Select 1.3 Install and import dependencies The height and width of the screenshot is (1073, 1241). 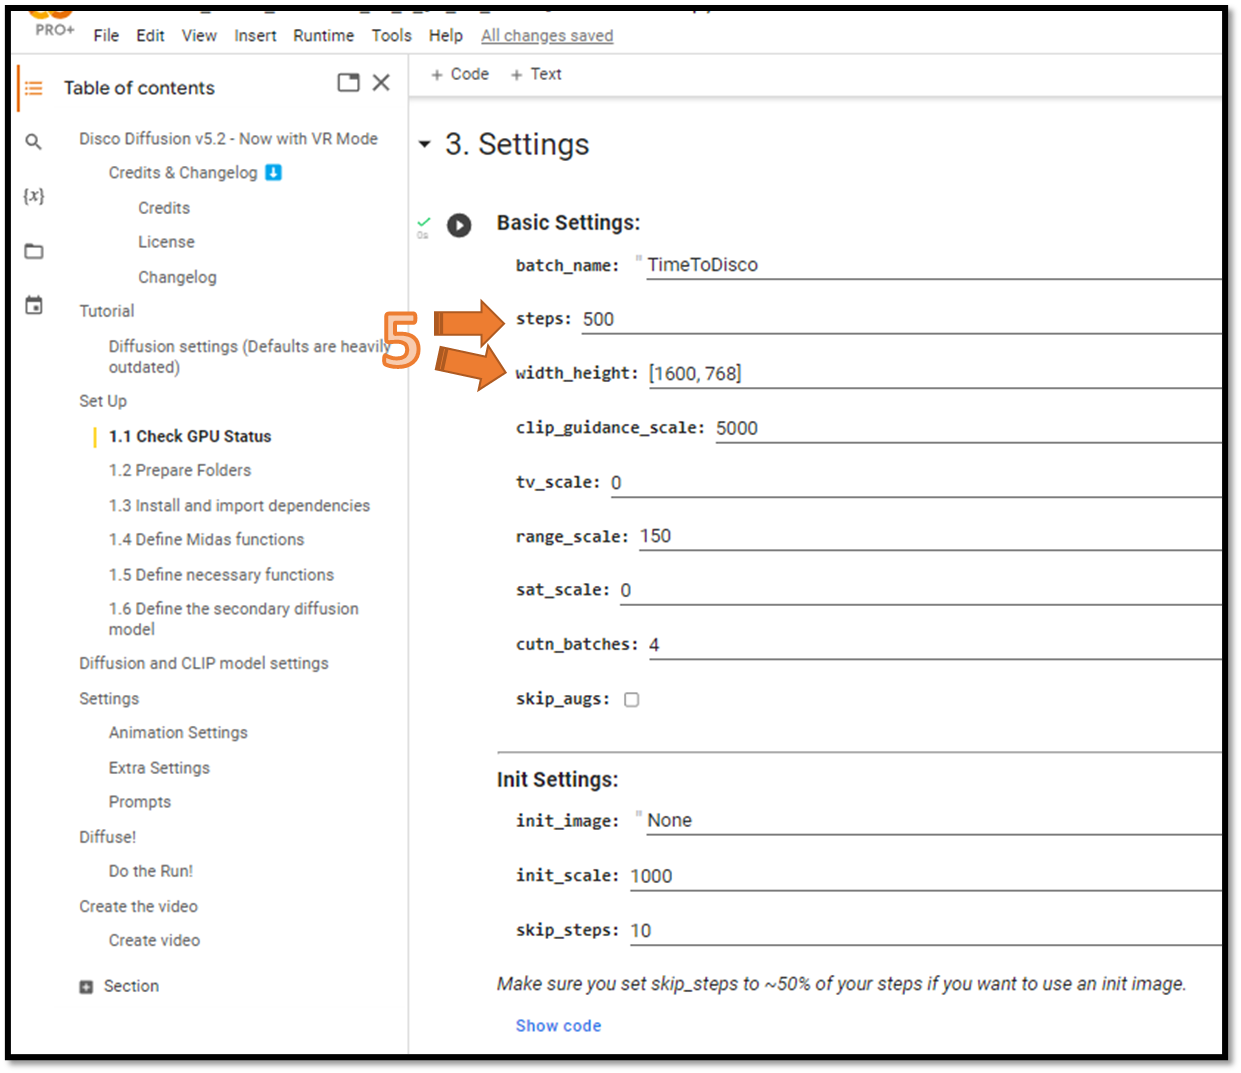pyautogui.click(x=239, y=505)
